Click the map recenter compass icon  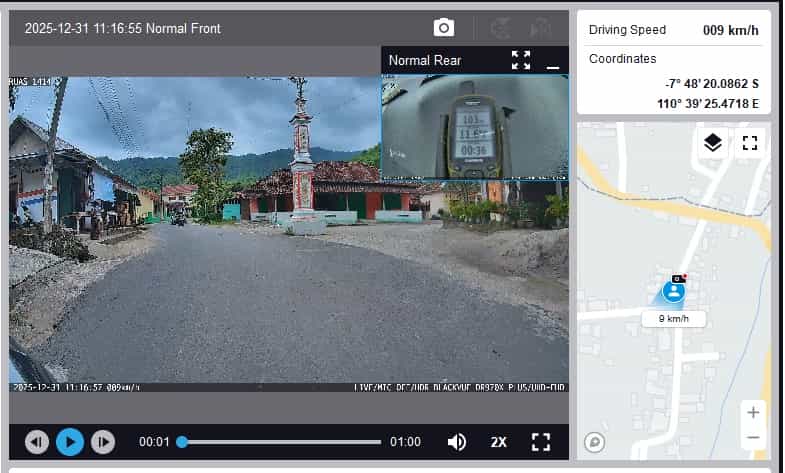[595, 441]
